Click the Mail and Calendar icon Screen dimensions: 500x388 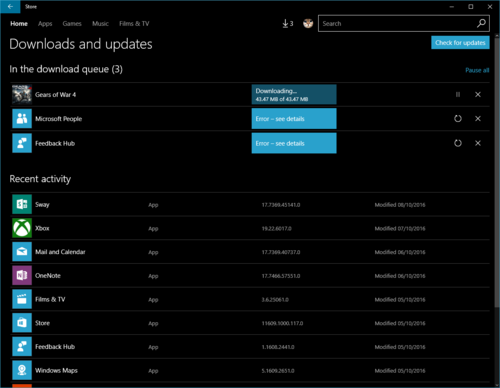coord(22,252)
